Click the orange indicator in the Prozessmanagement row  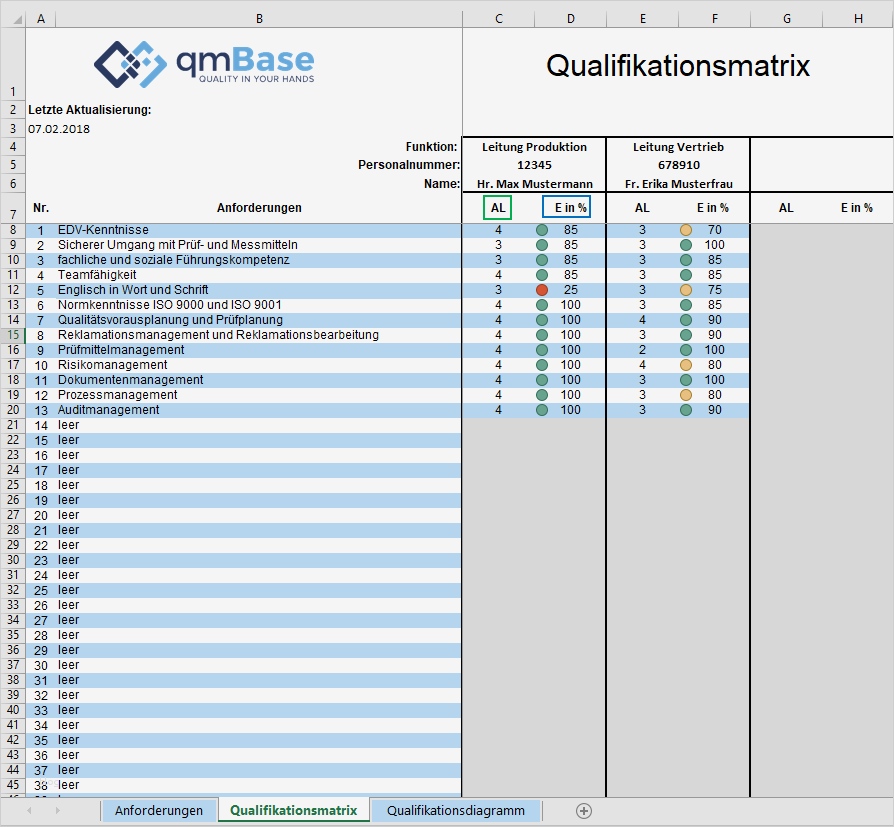[x=686, y=395]
